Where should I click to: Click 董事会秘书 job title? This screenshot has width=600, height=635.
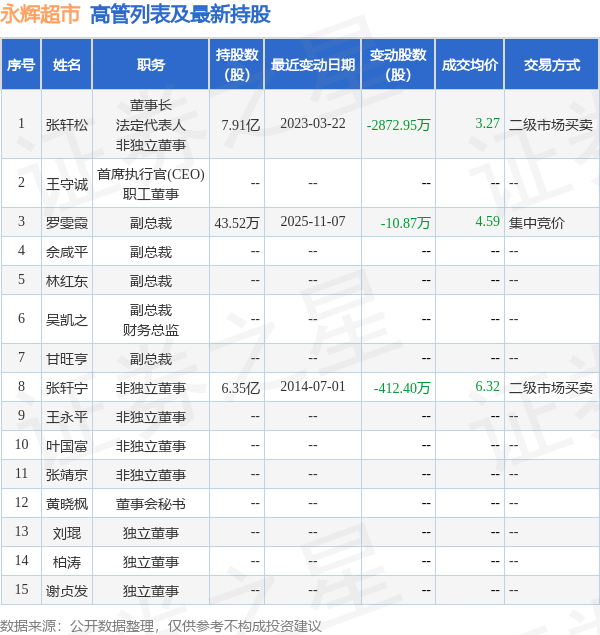tap(151, 504)
